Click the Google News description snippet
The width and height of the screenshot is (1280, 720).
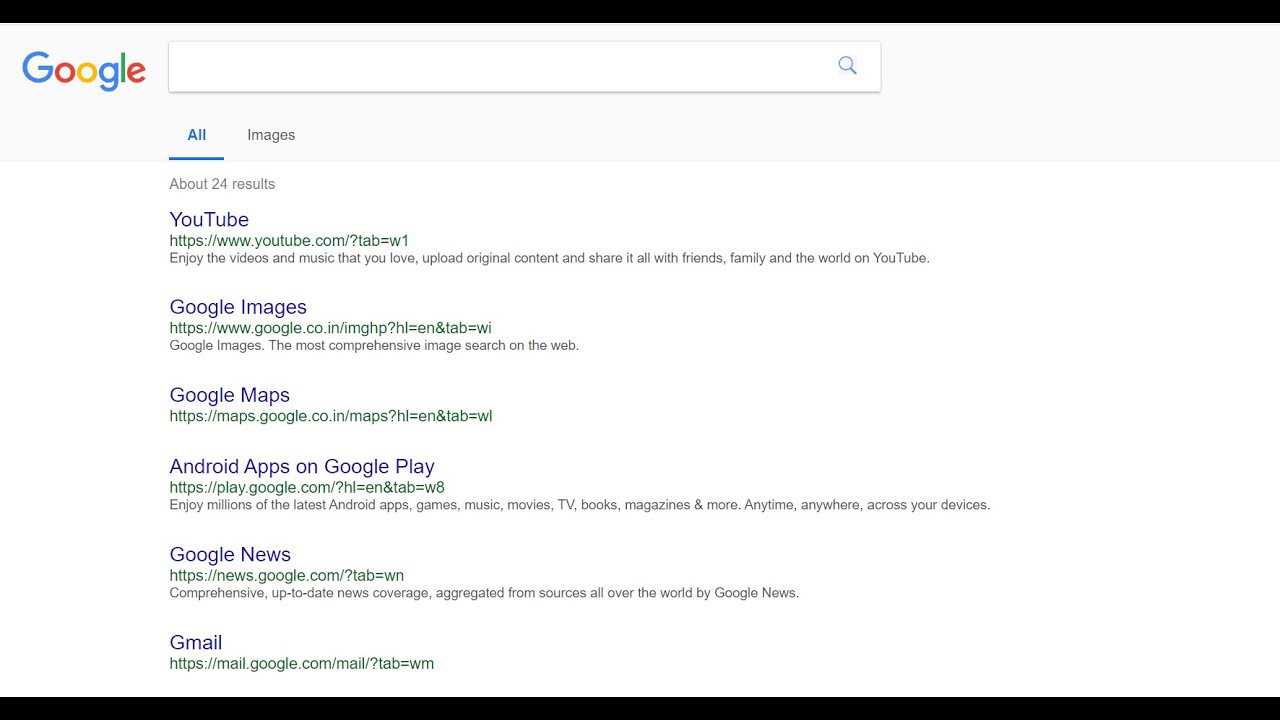pyautogui.click(x=484, y=593)
